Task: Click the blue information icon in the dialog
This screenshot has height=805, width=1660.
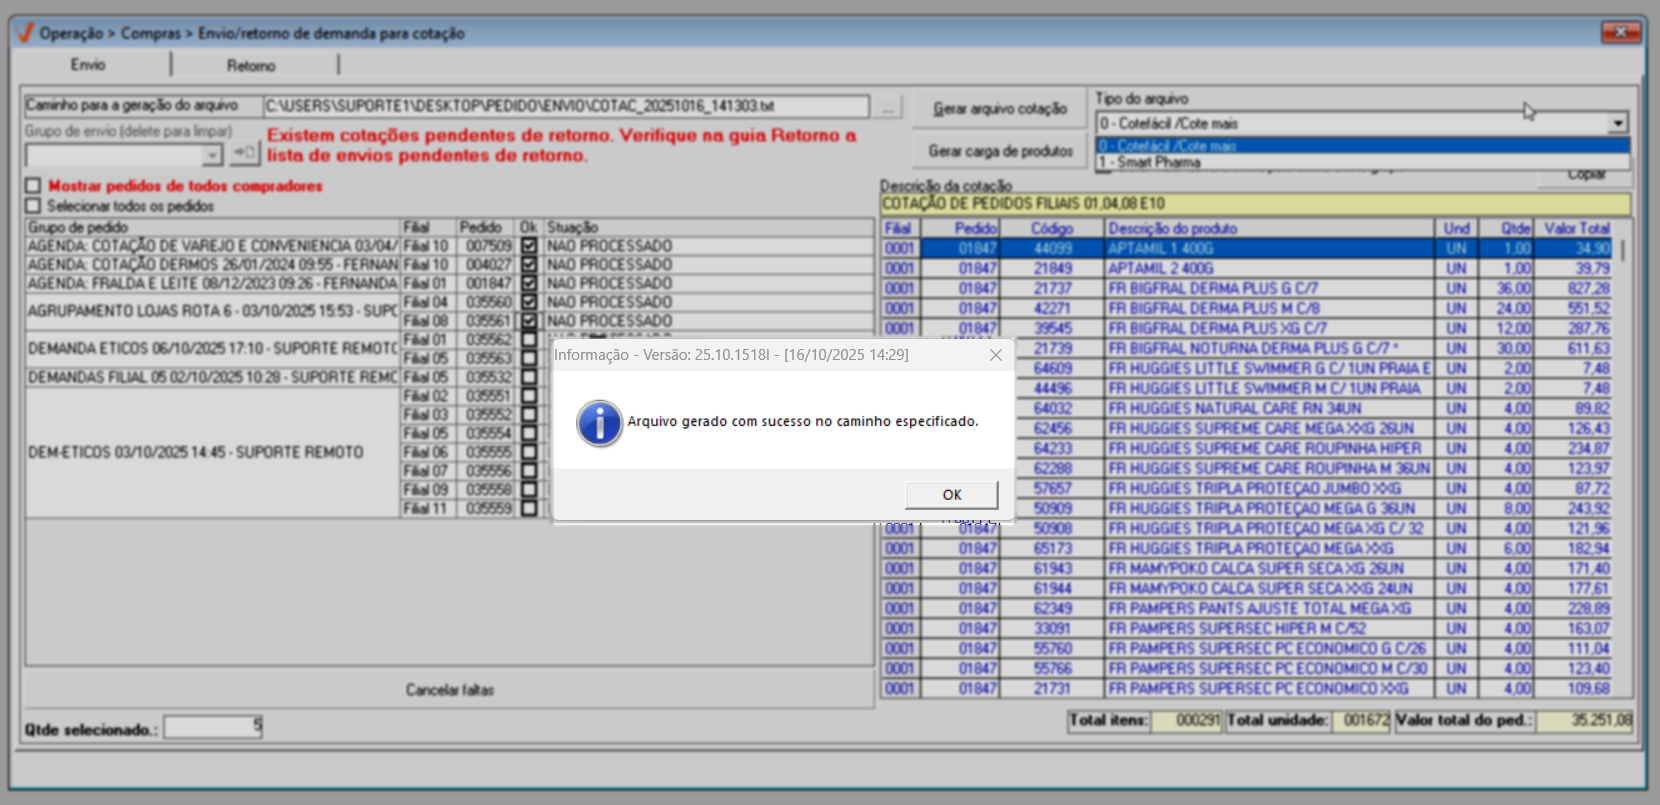Action: pos(599,423)
